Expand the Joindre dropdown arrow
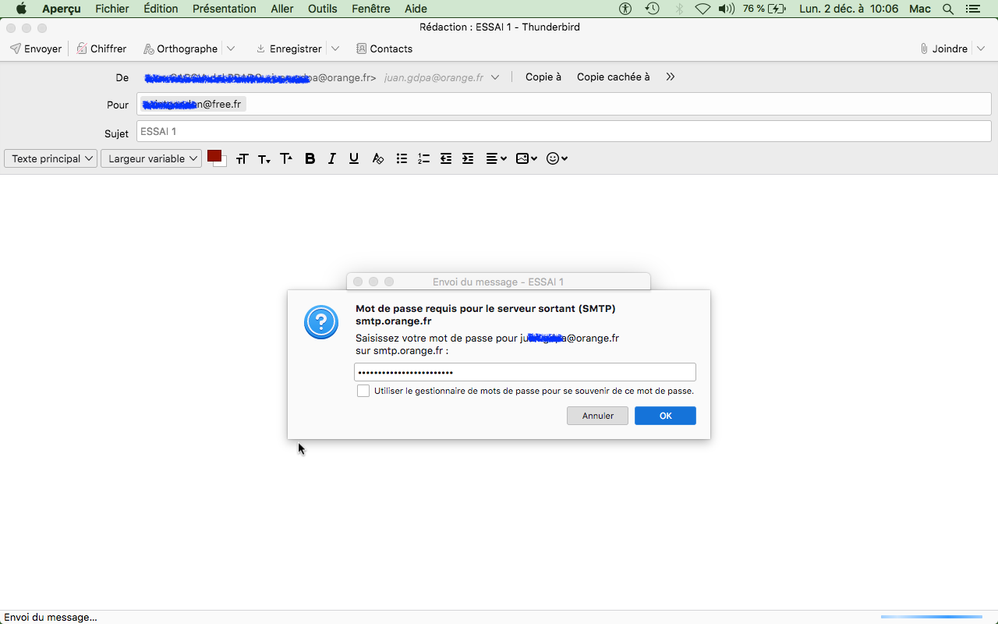The width and height of the screenshot is (998, 624). (x=981, y=49)
